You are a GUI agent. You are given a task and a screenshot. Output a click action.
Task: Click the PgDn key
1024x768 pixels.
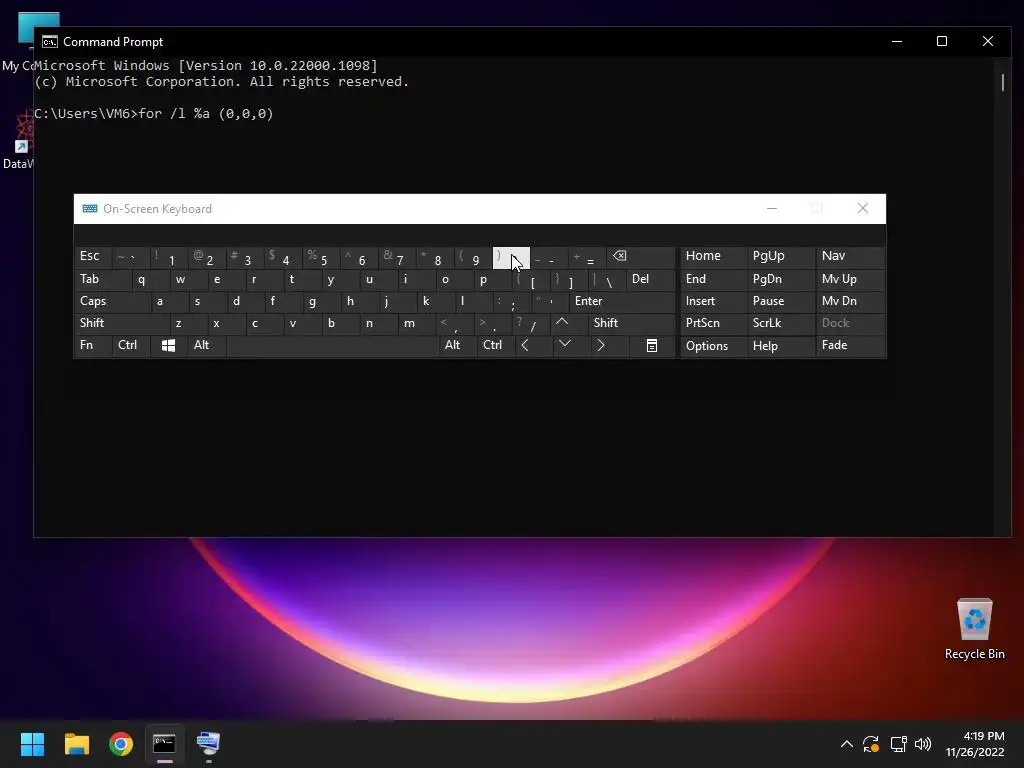pos(780,279)
